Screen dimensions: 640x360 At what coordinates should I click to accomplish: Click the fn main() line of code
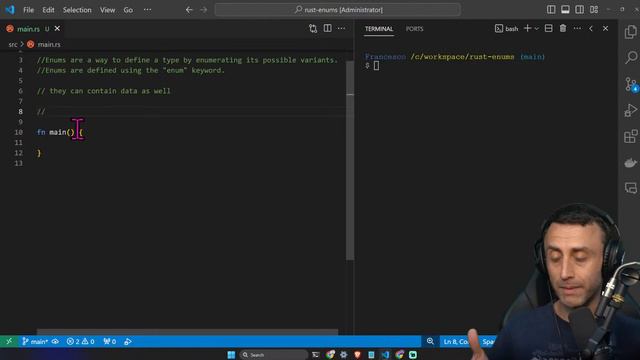(60, 132)
